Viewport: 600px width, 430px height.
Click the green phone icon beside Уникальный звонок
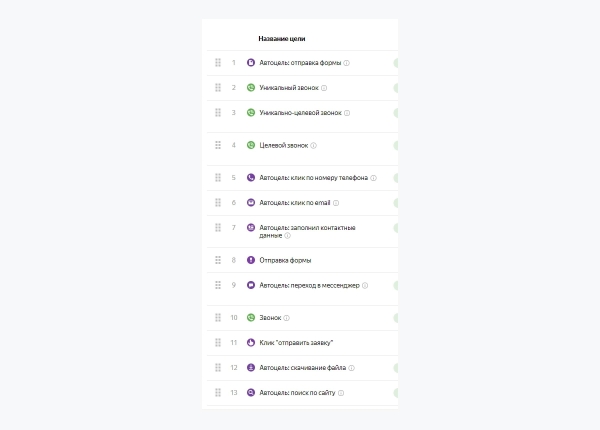pyautogui.click(x=251, y=88)
